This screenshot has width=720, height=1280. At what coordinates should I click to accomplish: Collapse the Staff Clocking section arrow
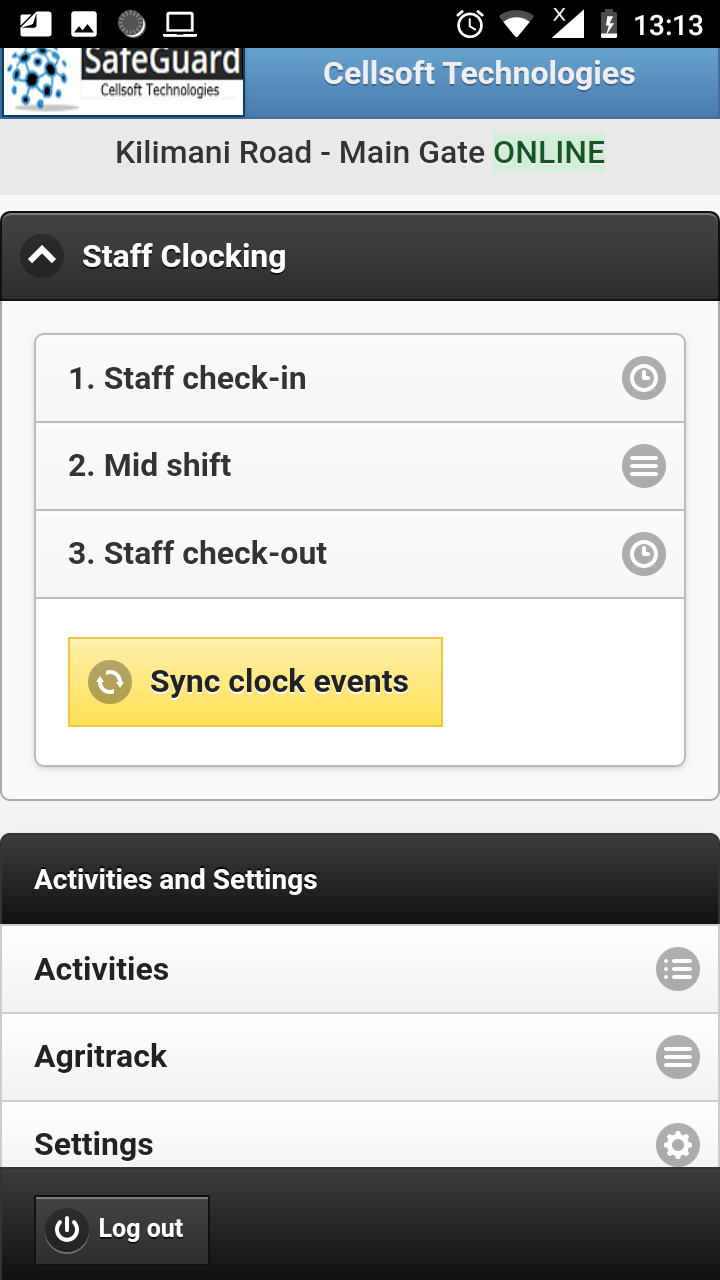tap(42, 256)
